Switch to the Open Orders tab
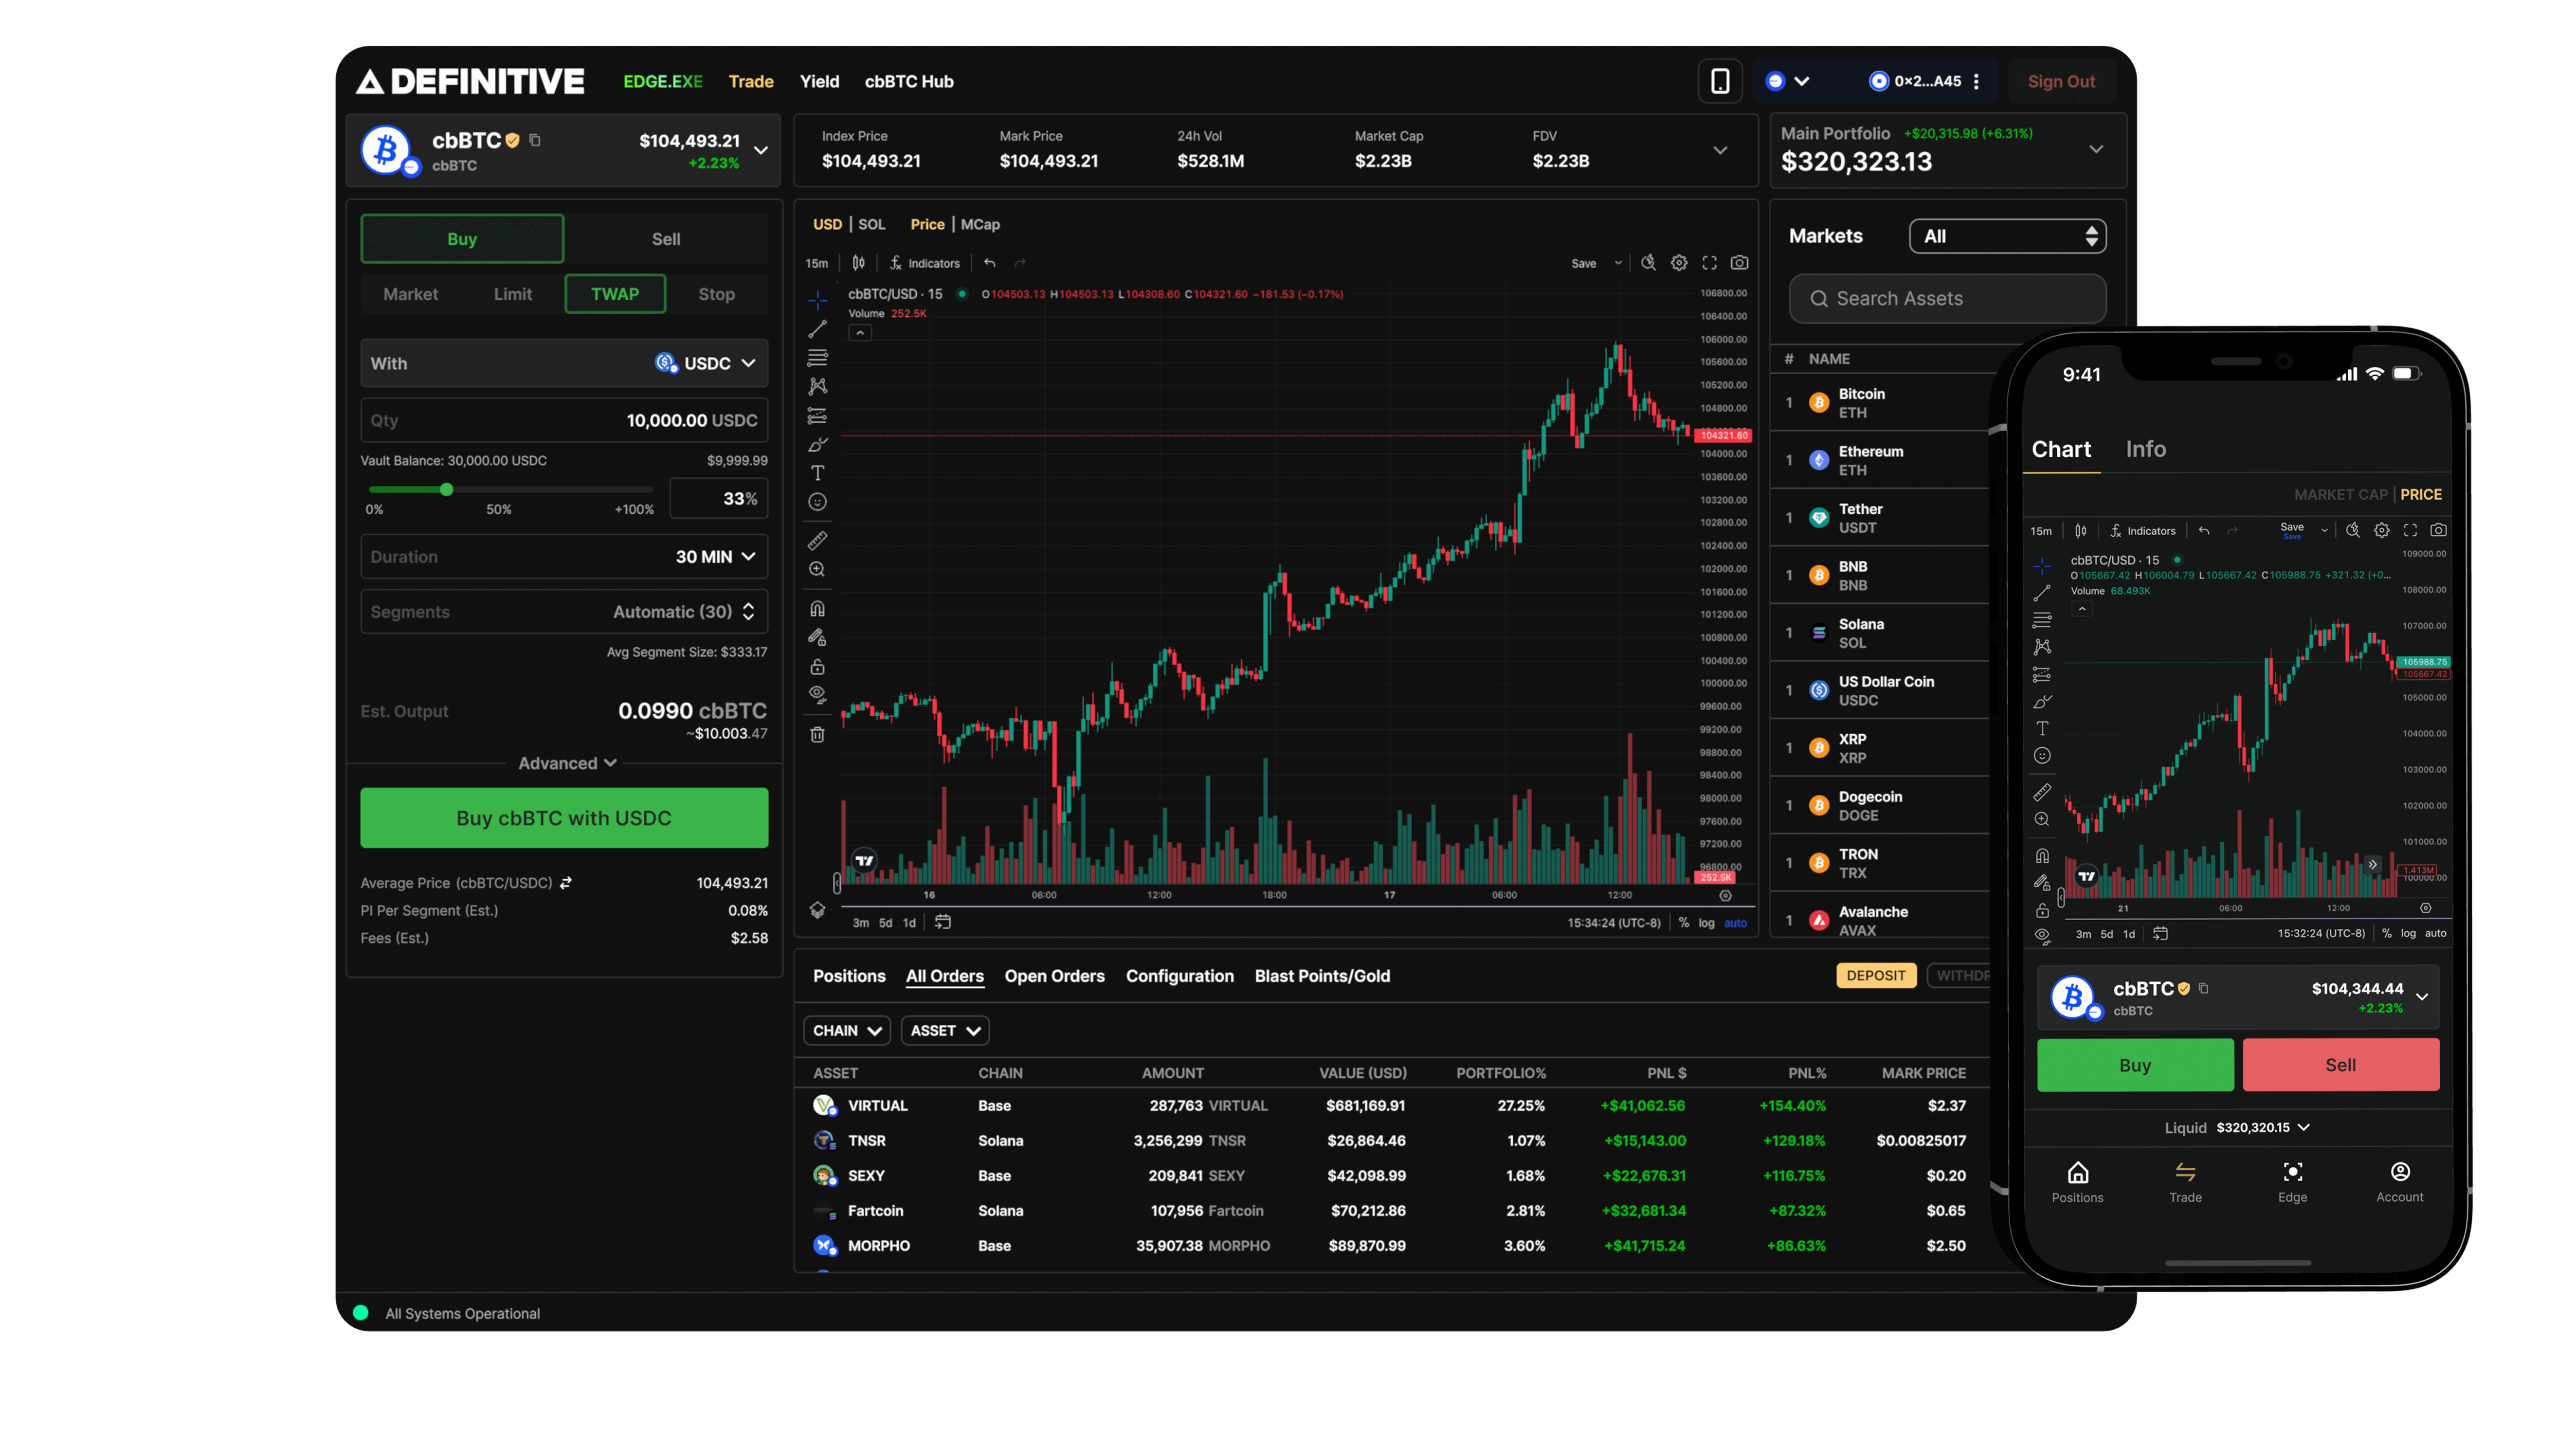2576x1449 pixels. (x=1055, y=976)
